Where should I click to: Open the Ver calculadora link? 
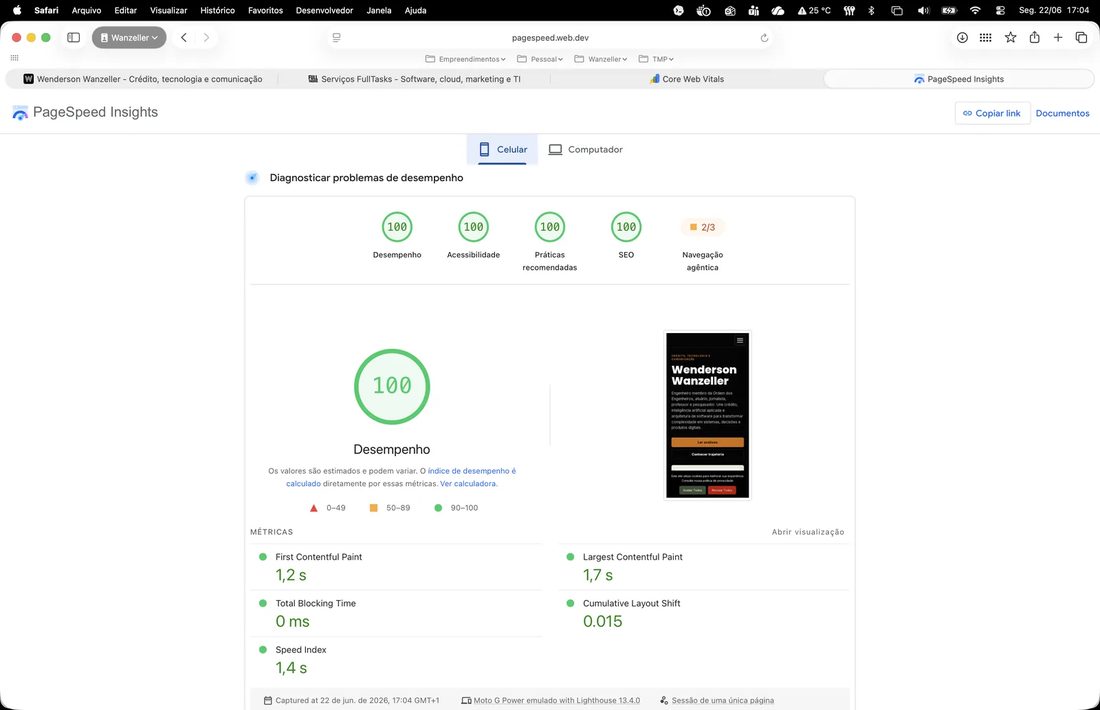click(x=468, y=483)
